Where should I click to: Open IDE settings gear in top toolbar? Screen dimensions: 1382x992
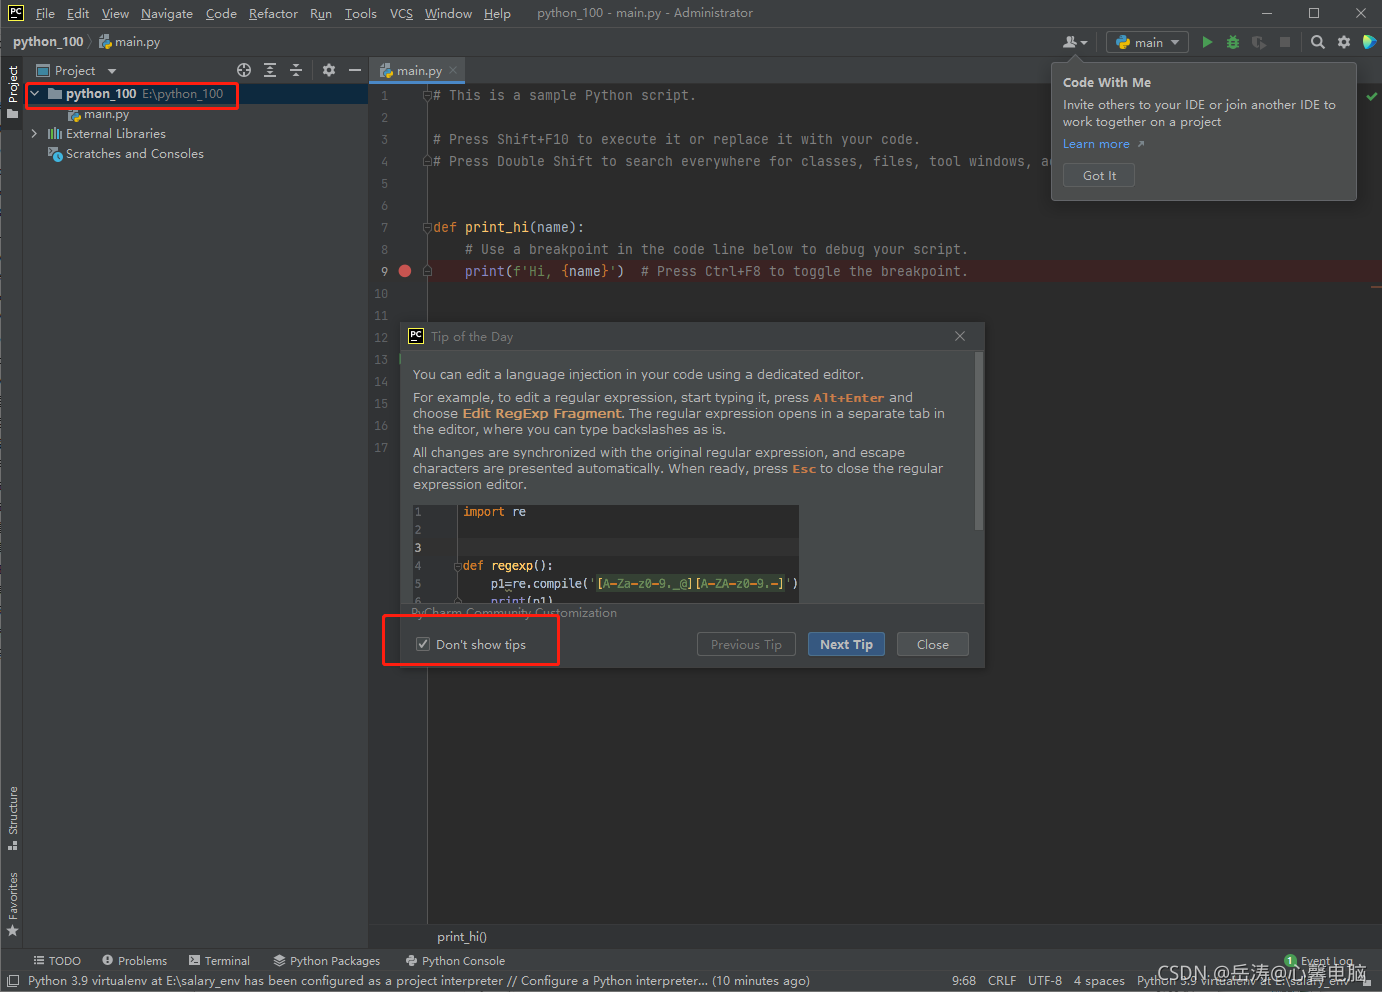pos(1344,42)
